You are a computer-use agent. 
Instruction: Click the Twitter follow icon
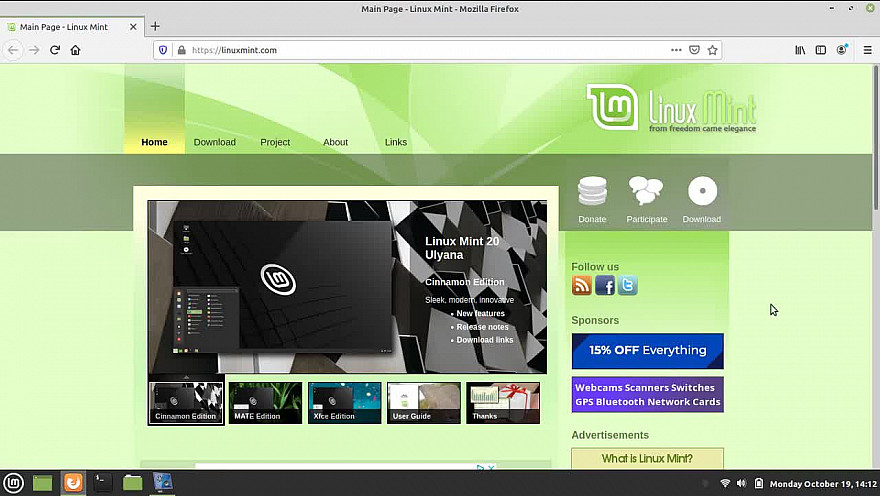[x=627, y=286]
